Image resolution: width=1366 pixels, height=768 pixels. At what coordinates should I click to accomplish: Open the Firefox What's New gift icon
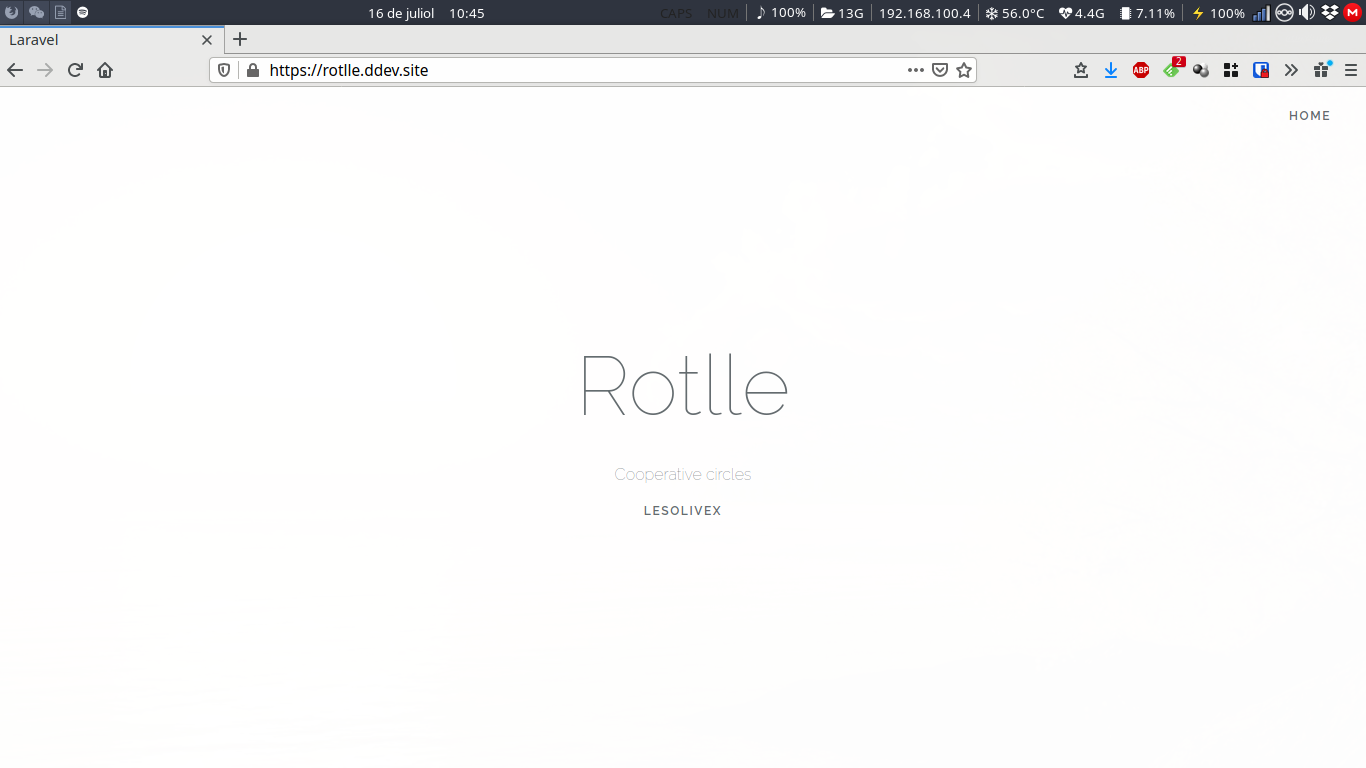click(x=1322, y=69)
